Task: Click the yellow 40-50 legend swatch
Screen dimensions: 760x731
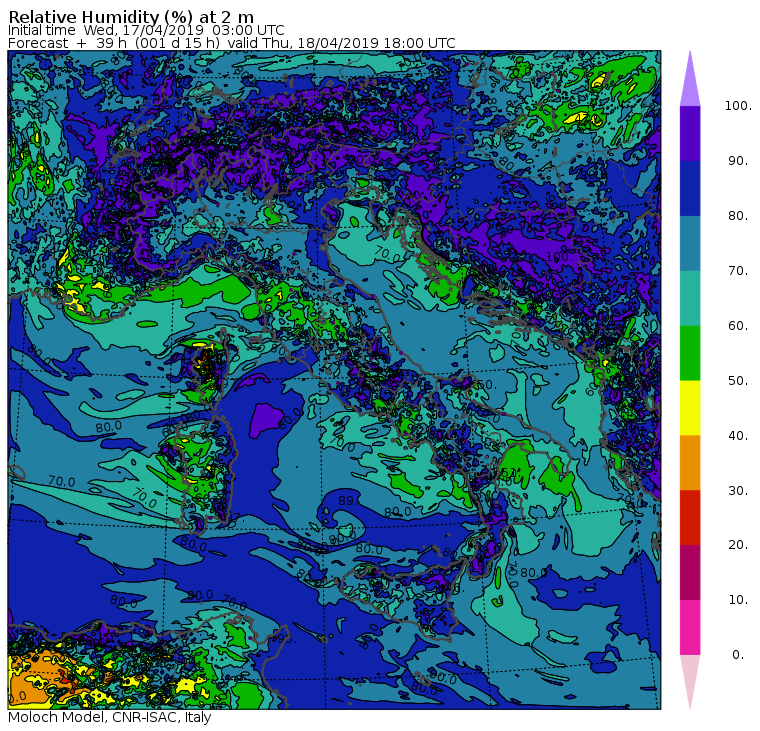Action: tap(690, 408)
